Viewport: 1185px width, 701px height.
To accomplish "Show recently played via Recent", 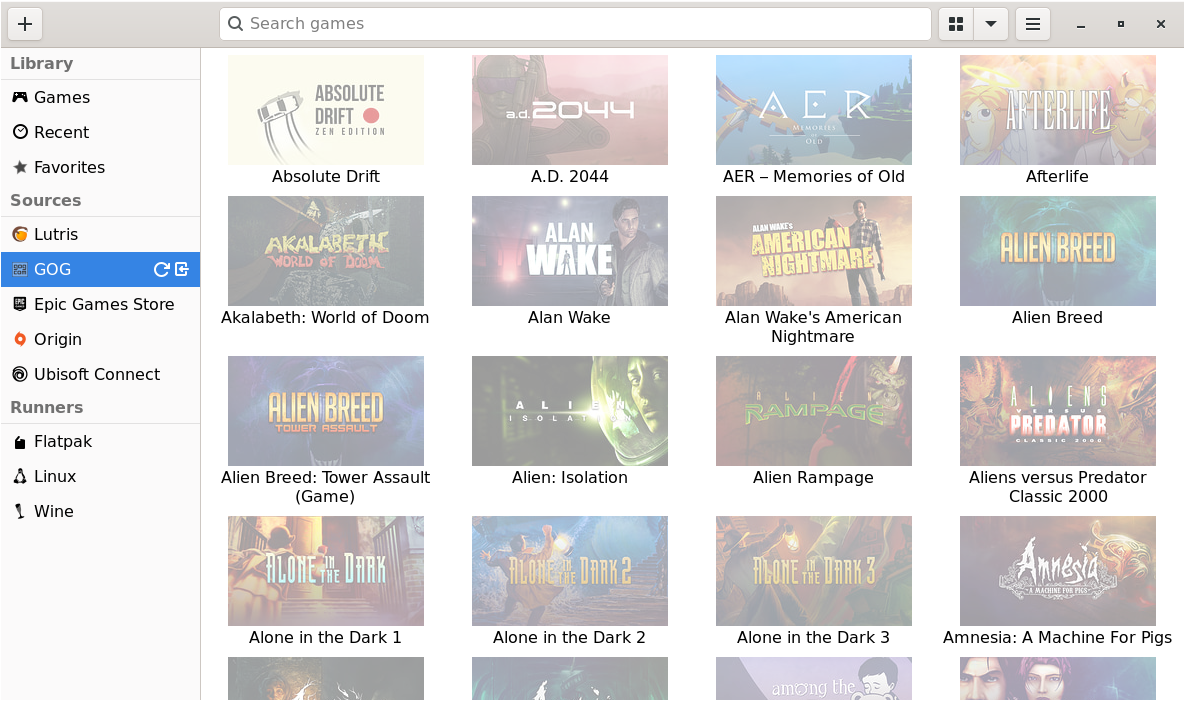I will (x=61, y=132).
